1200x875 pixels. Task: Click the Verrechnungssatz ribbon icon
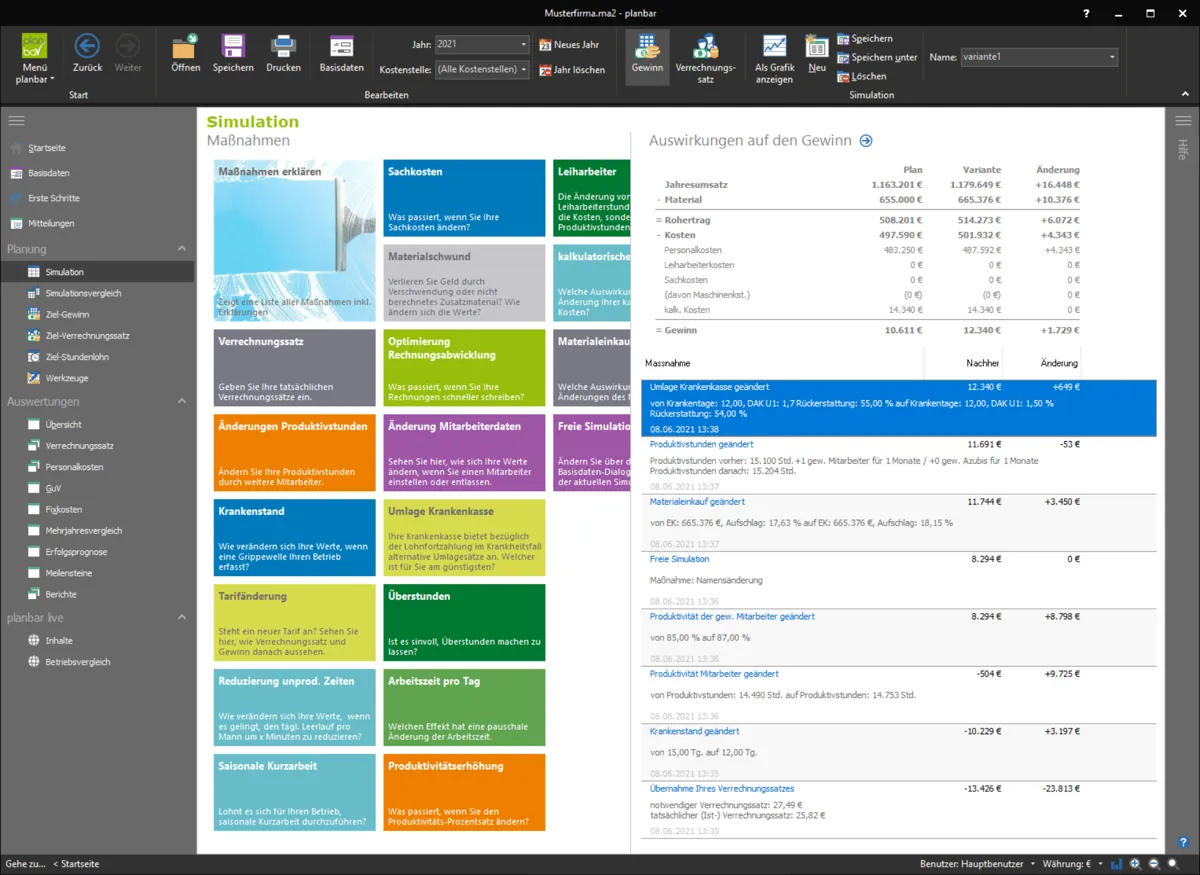pyautogui.click(x=705, y=47)
